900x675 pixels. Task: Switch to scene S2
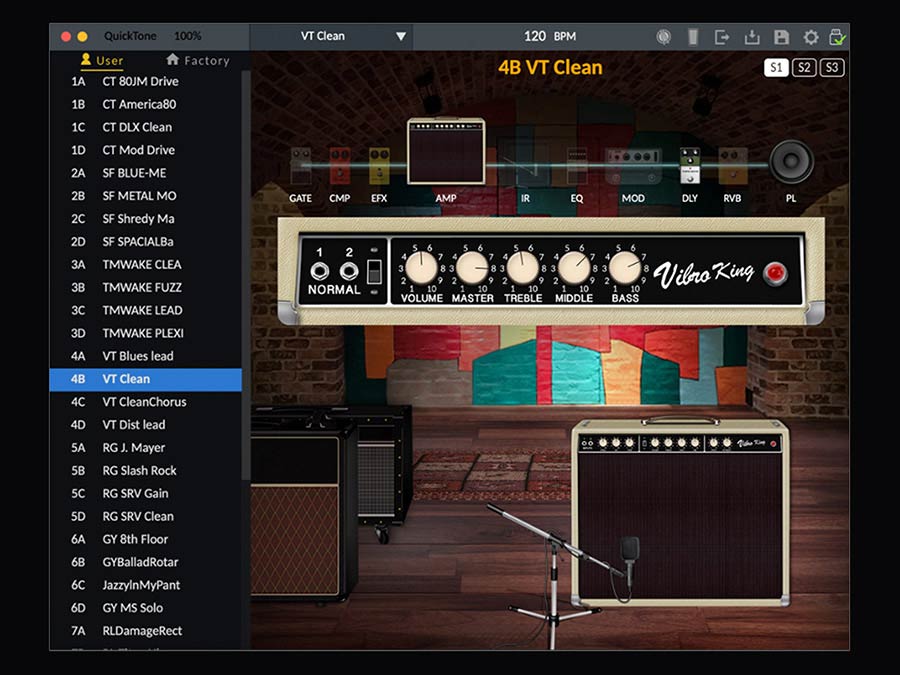(x=804, y=68)
